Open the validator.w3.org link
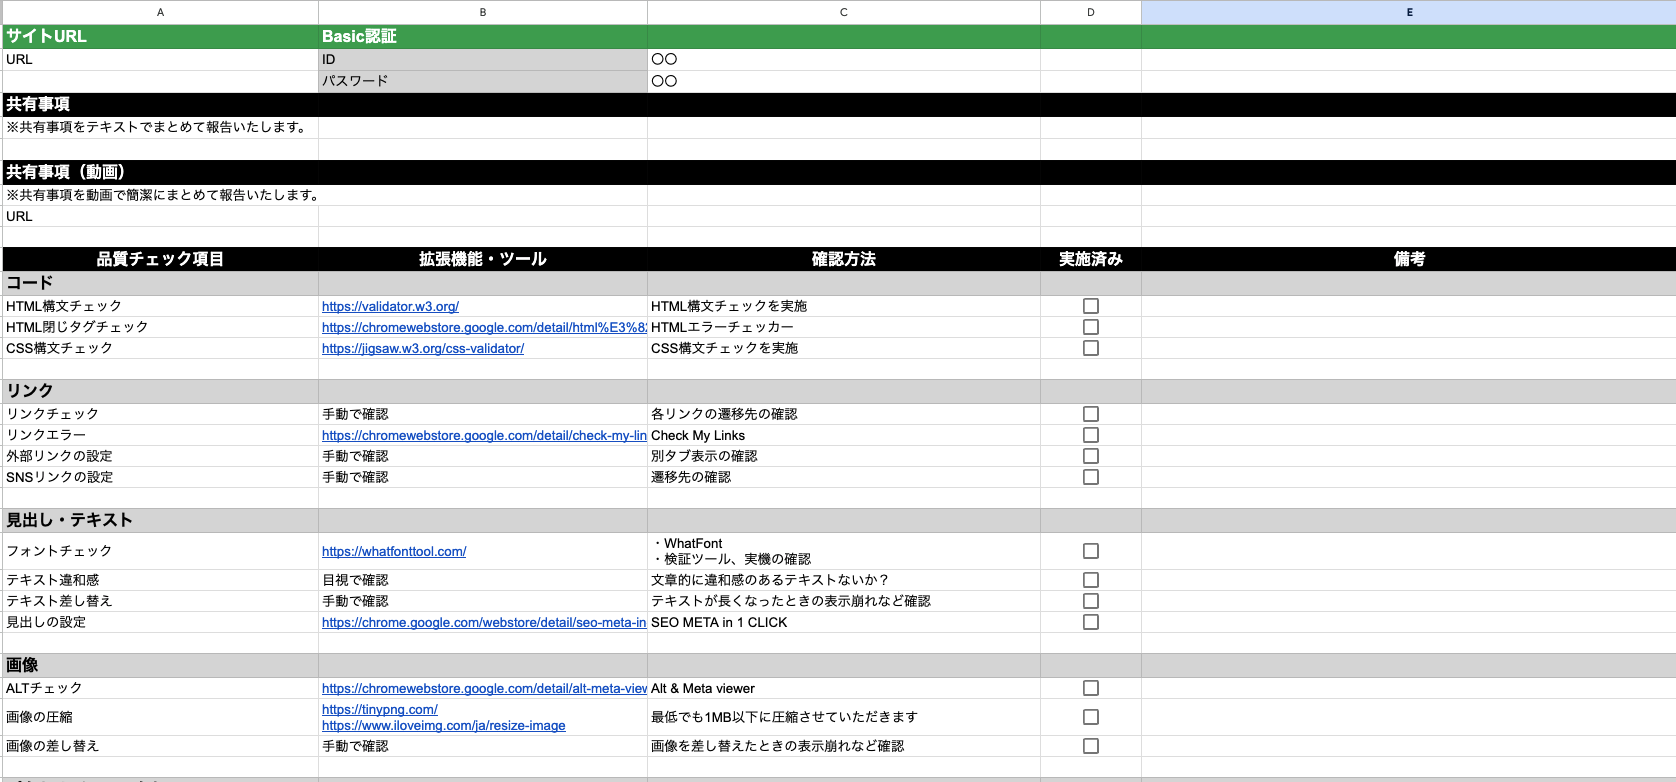This screenshot has height=782, width=1676. (390, 306)
